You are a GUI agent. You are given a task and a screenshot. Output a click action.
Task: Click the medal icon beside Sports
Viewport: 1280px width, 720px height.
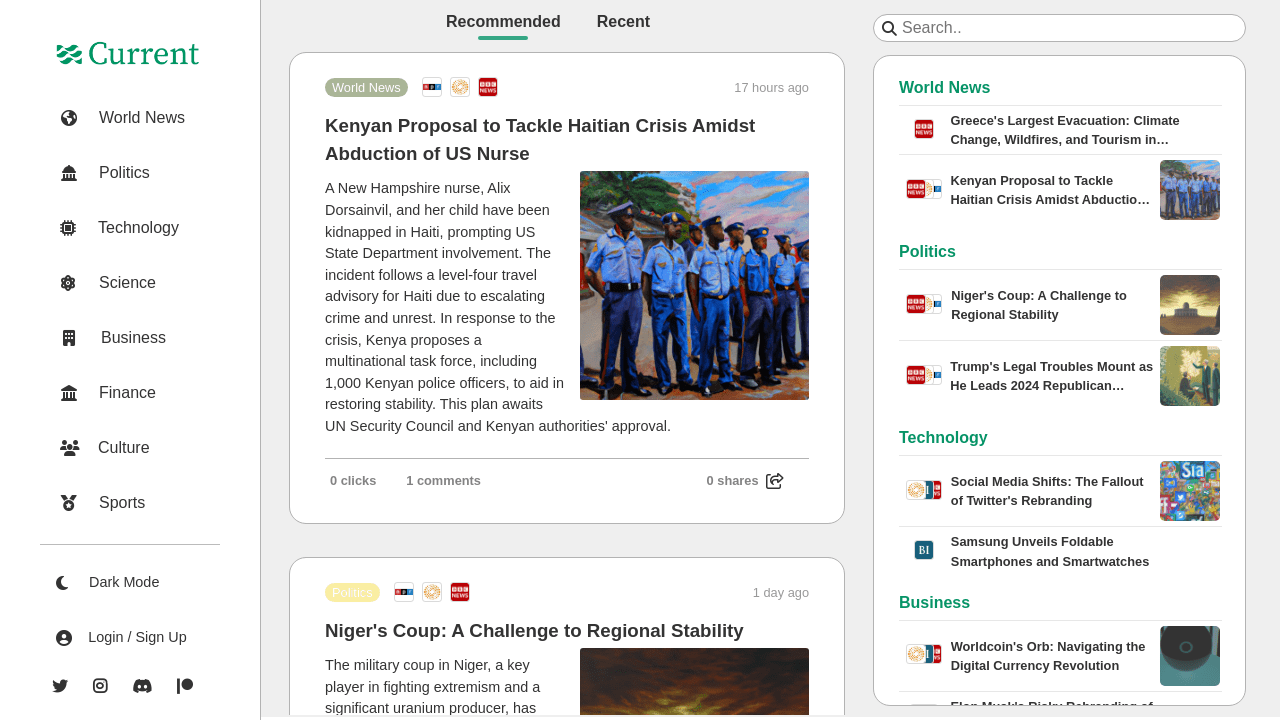[69, 503]
